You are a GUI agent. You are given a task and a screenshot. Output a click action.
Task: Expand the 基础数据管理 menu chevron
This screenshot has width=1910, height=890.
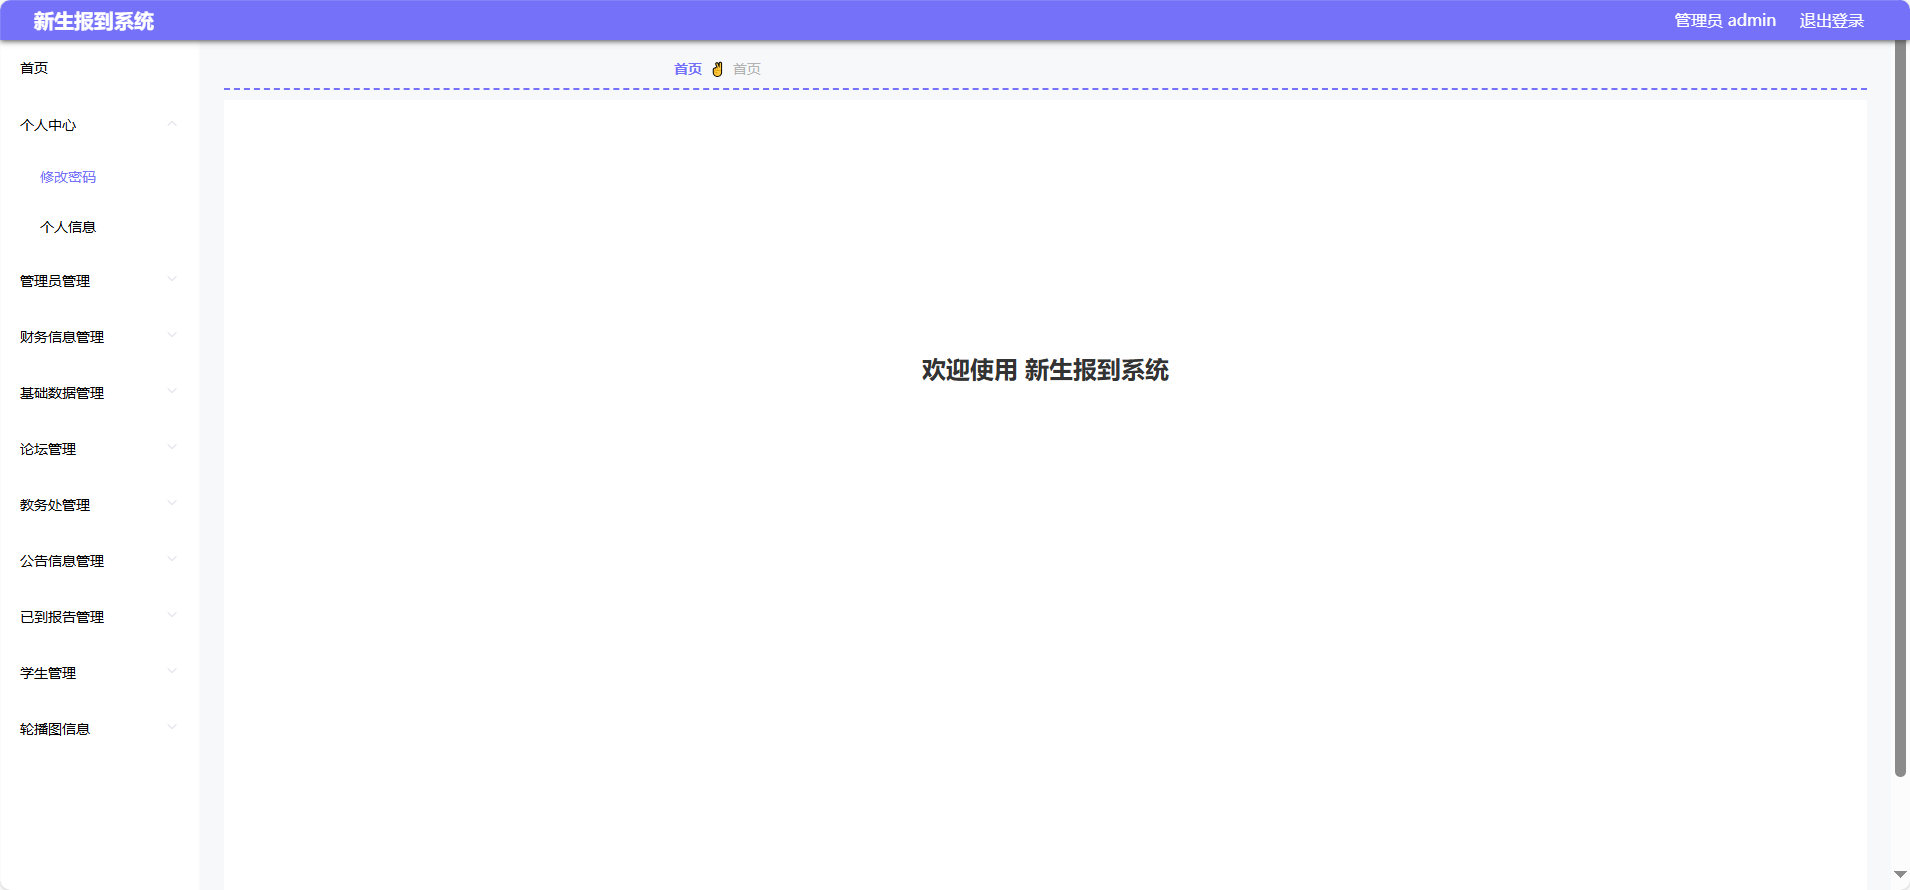(x=172, y=391)
